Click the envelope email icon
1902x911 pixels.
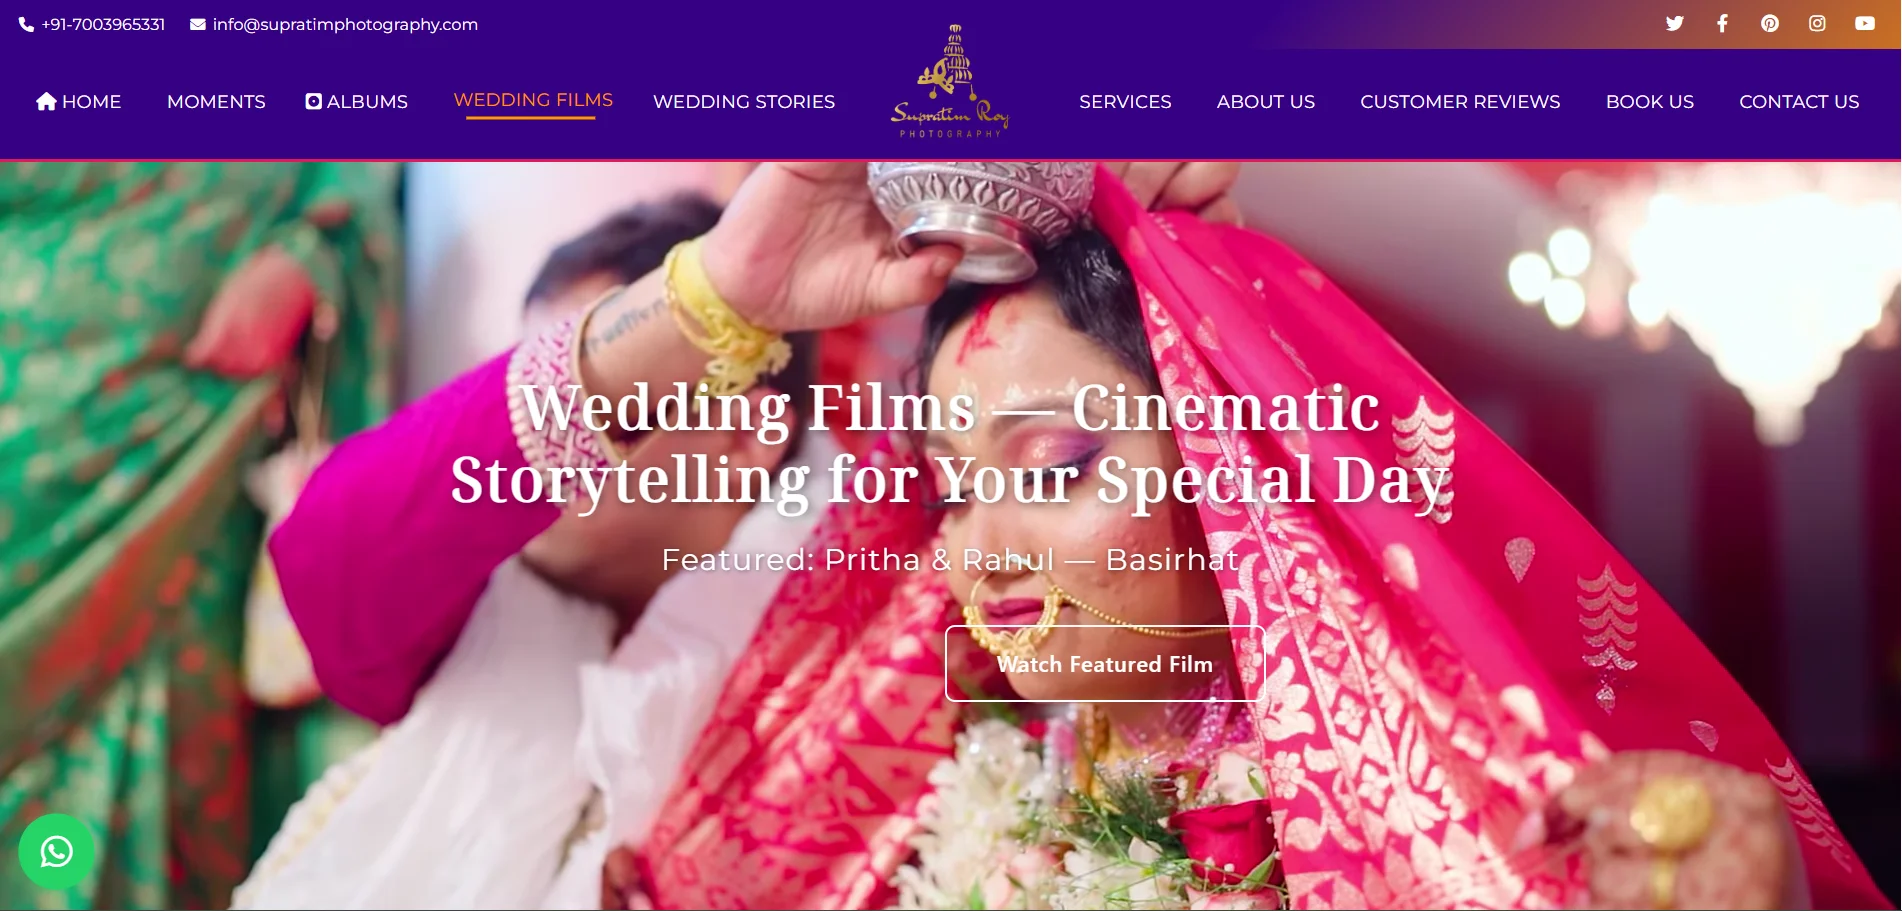(x=198, y=24)
